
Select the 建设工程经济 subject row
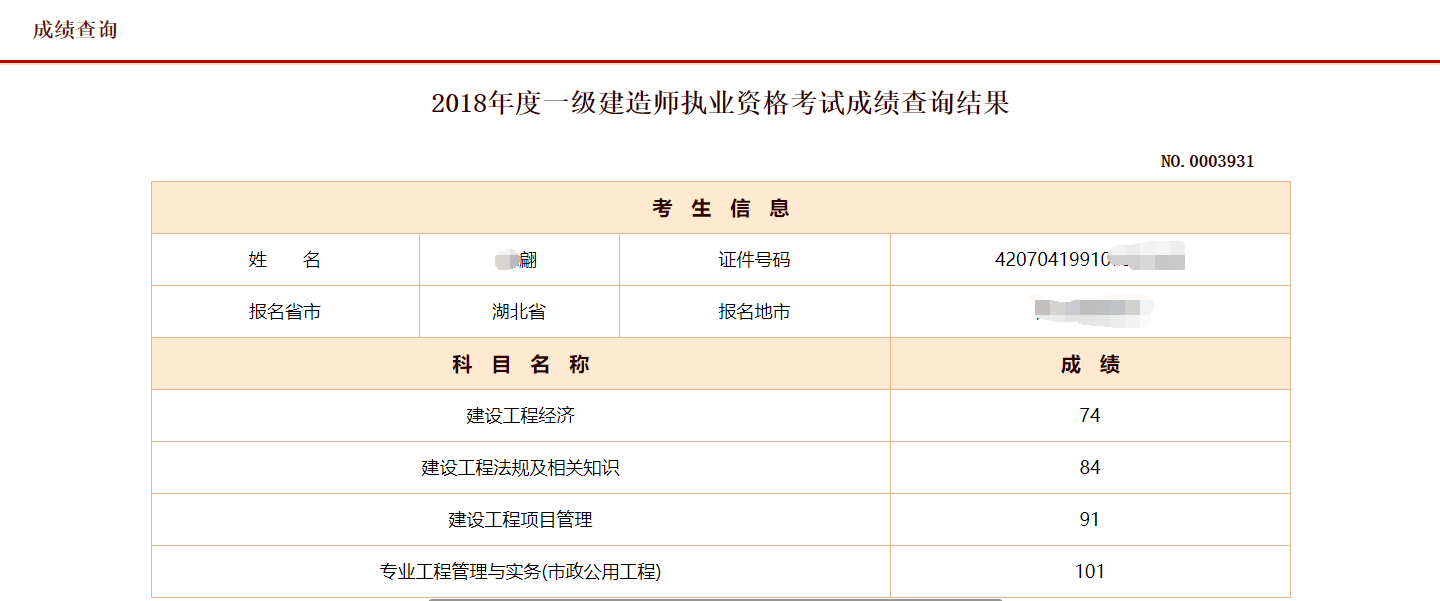[x=521, y=416]
